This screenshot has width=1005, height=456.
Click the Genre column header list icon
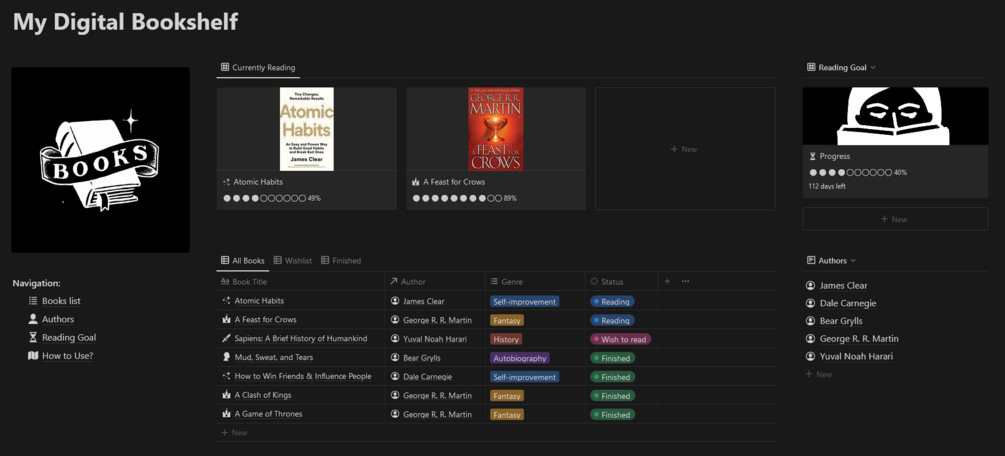(494, 282)
